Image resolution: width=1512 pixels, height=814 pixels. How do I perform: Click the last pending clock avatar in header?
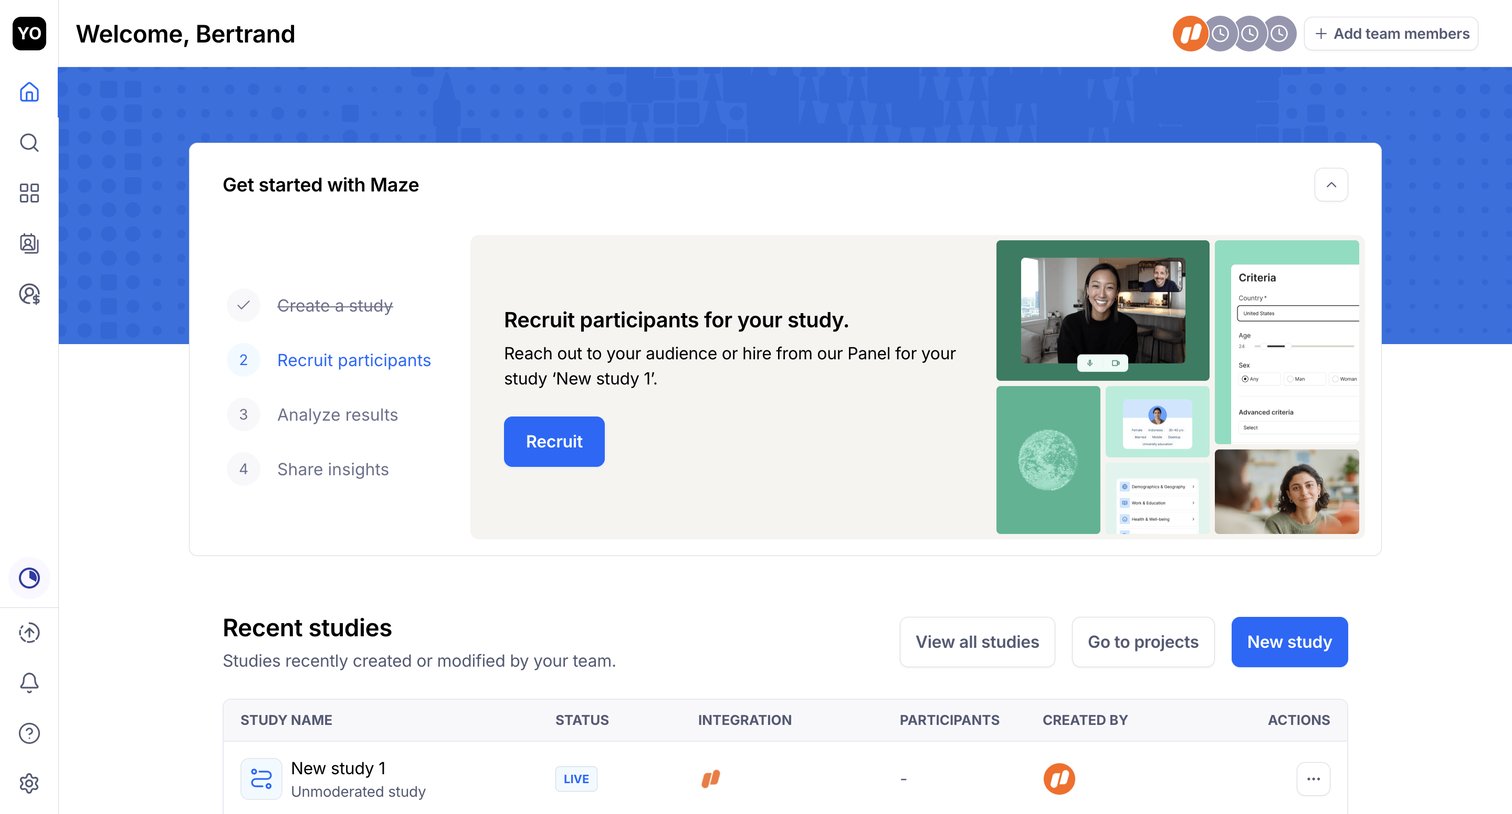pyautogui.click(x=1280, y=34)
